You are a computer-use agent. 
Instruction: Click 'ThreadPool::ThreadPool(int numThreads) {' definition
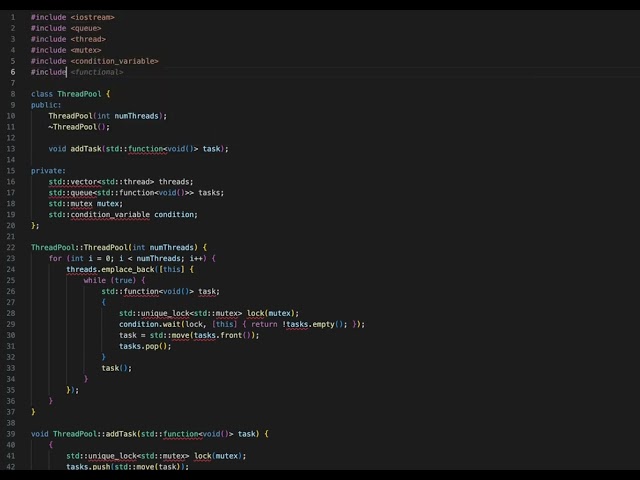(x=119, y=247)
